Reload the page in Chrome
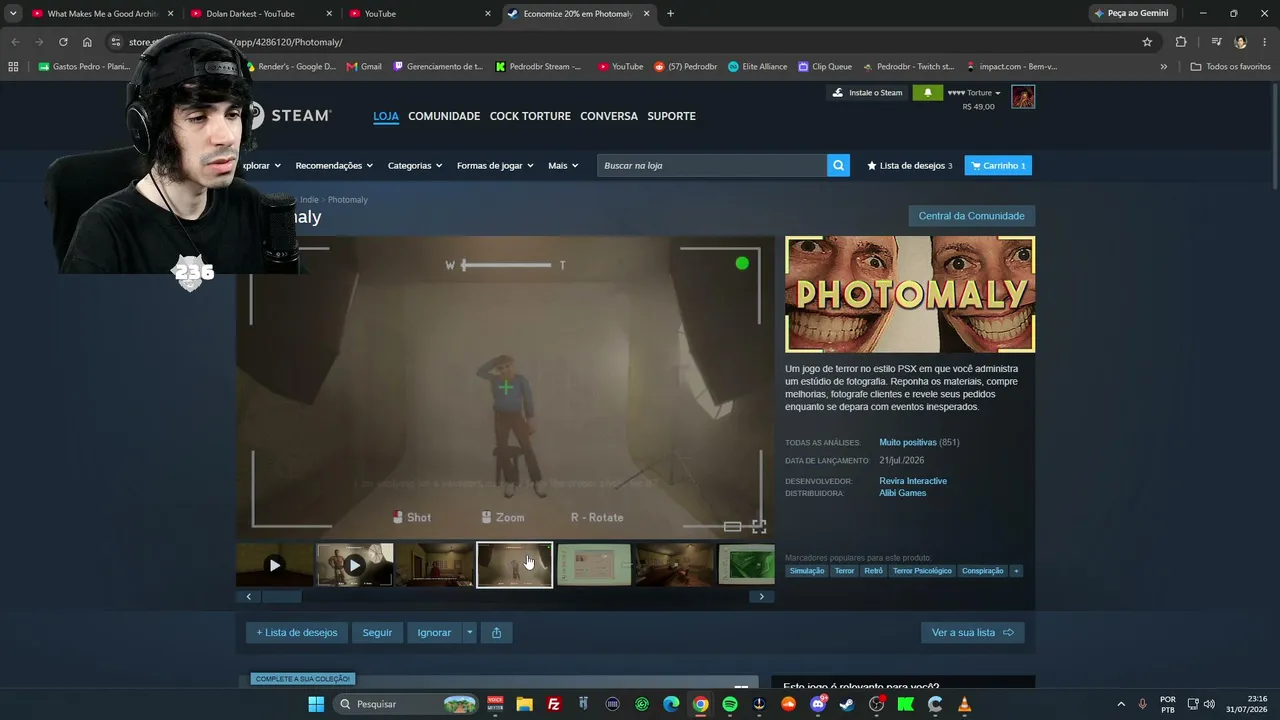 click(63, 42)
